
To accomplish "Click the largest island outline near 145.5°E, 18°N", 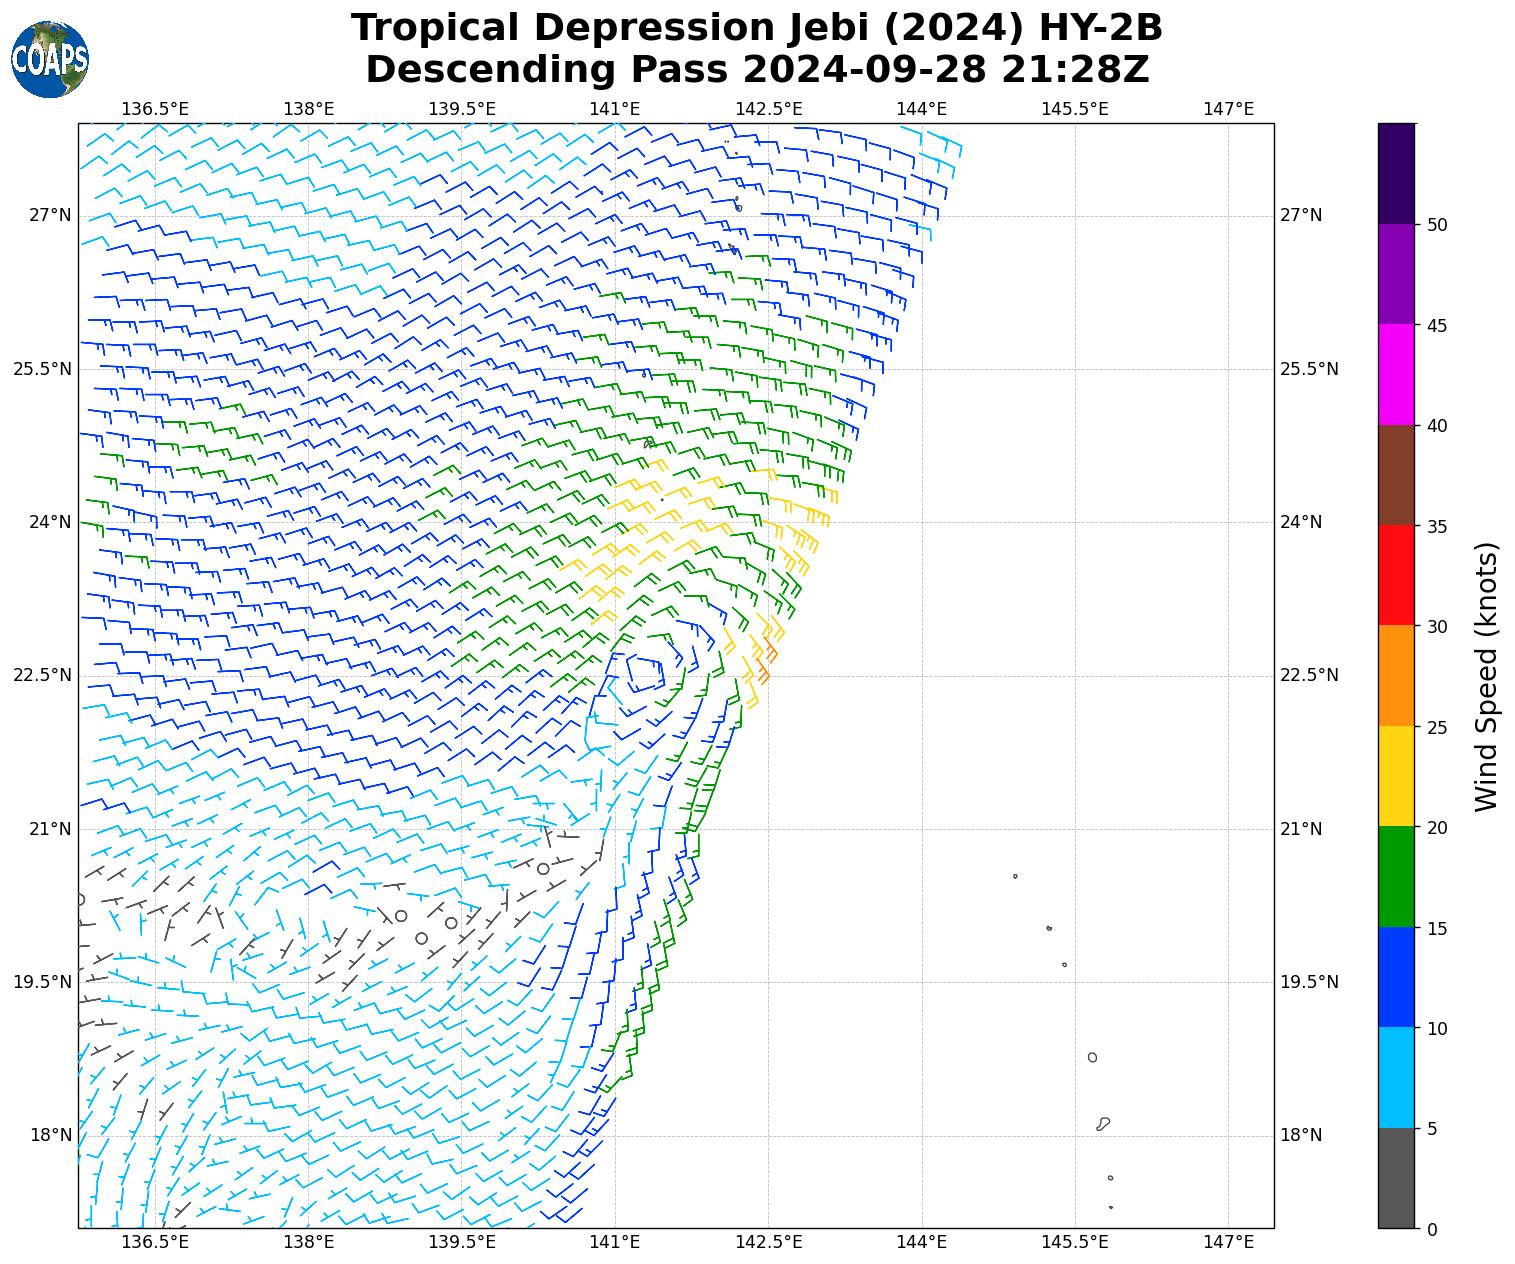I will click(x=1103, y=1124).
